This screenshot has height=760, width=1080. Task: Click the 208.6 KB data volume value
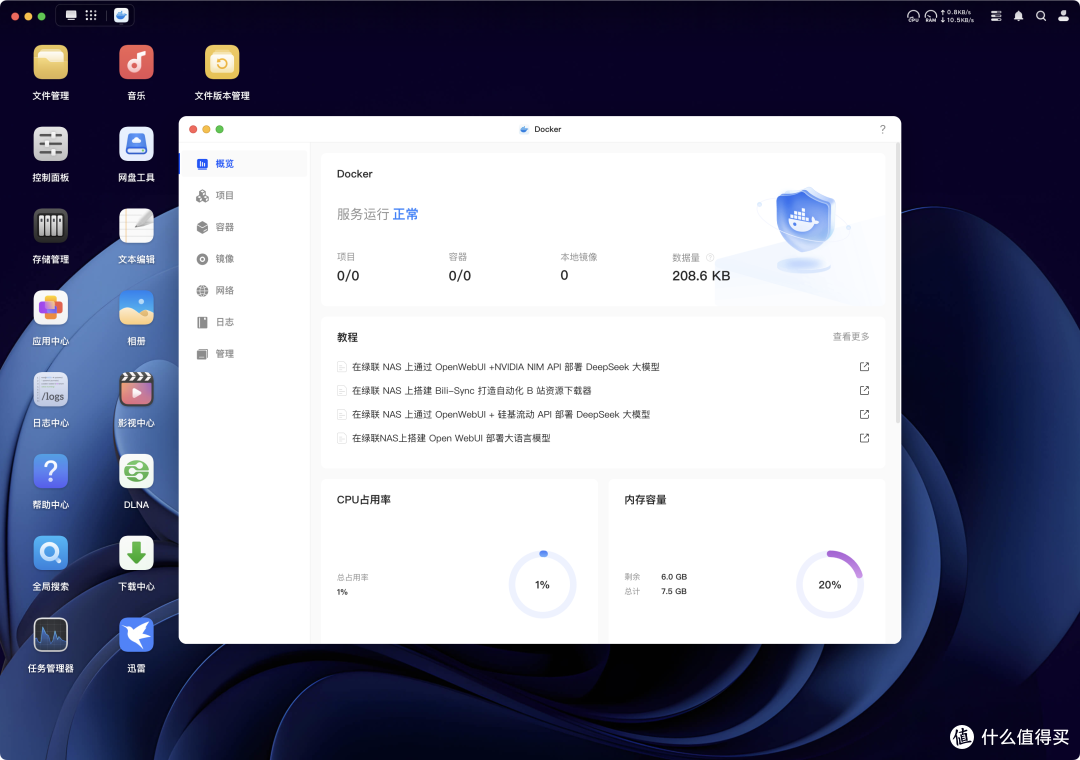(x=700, y=276)
